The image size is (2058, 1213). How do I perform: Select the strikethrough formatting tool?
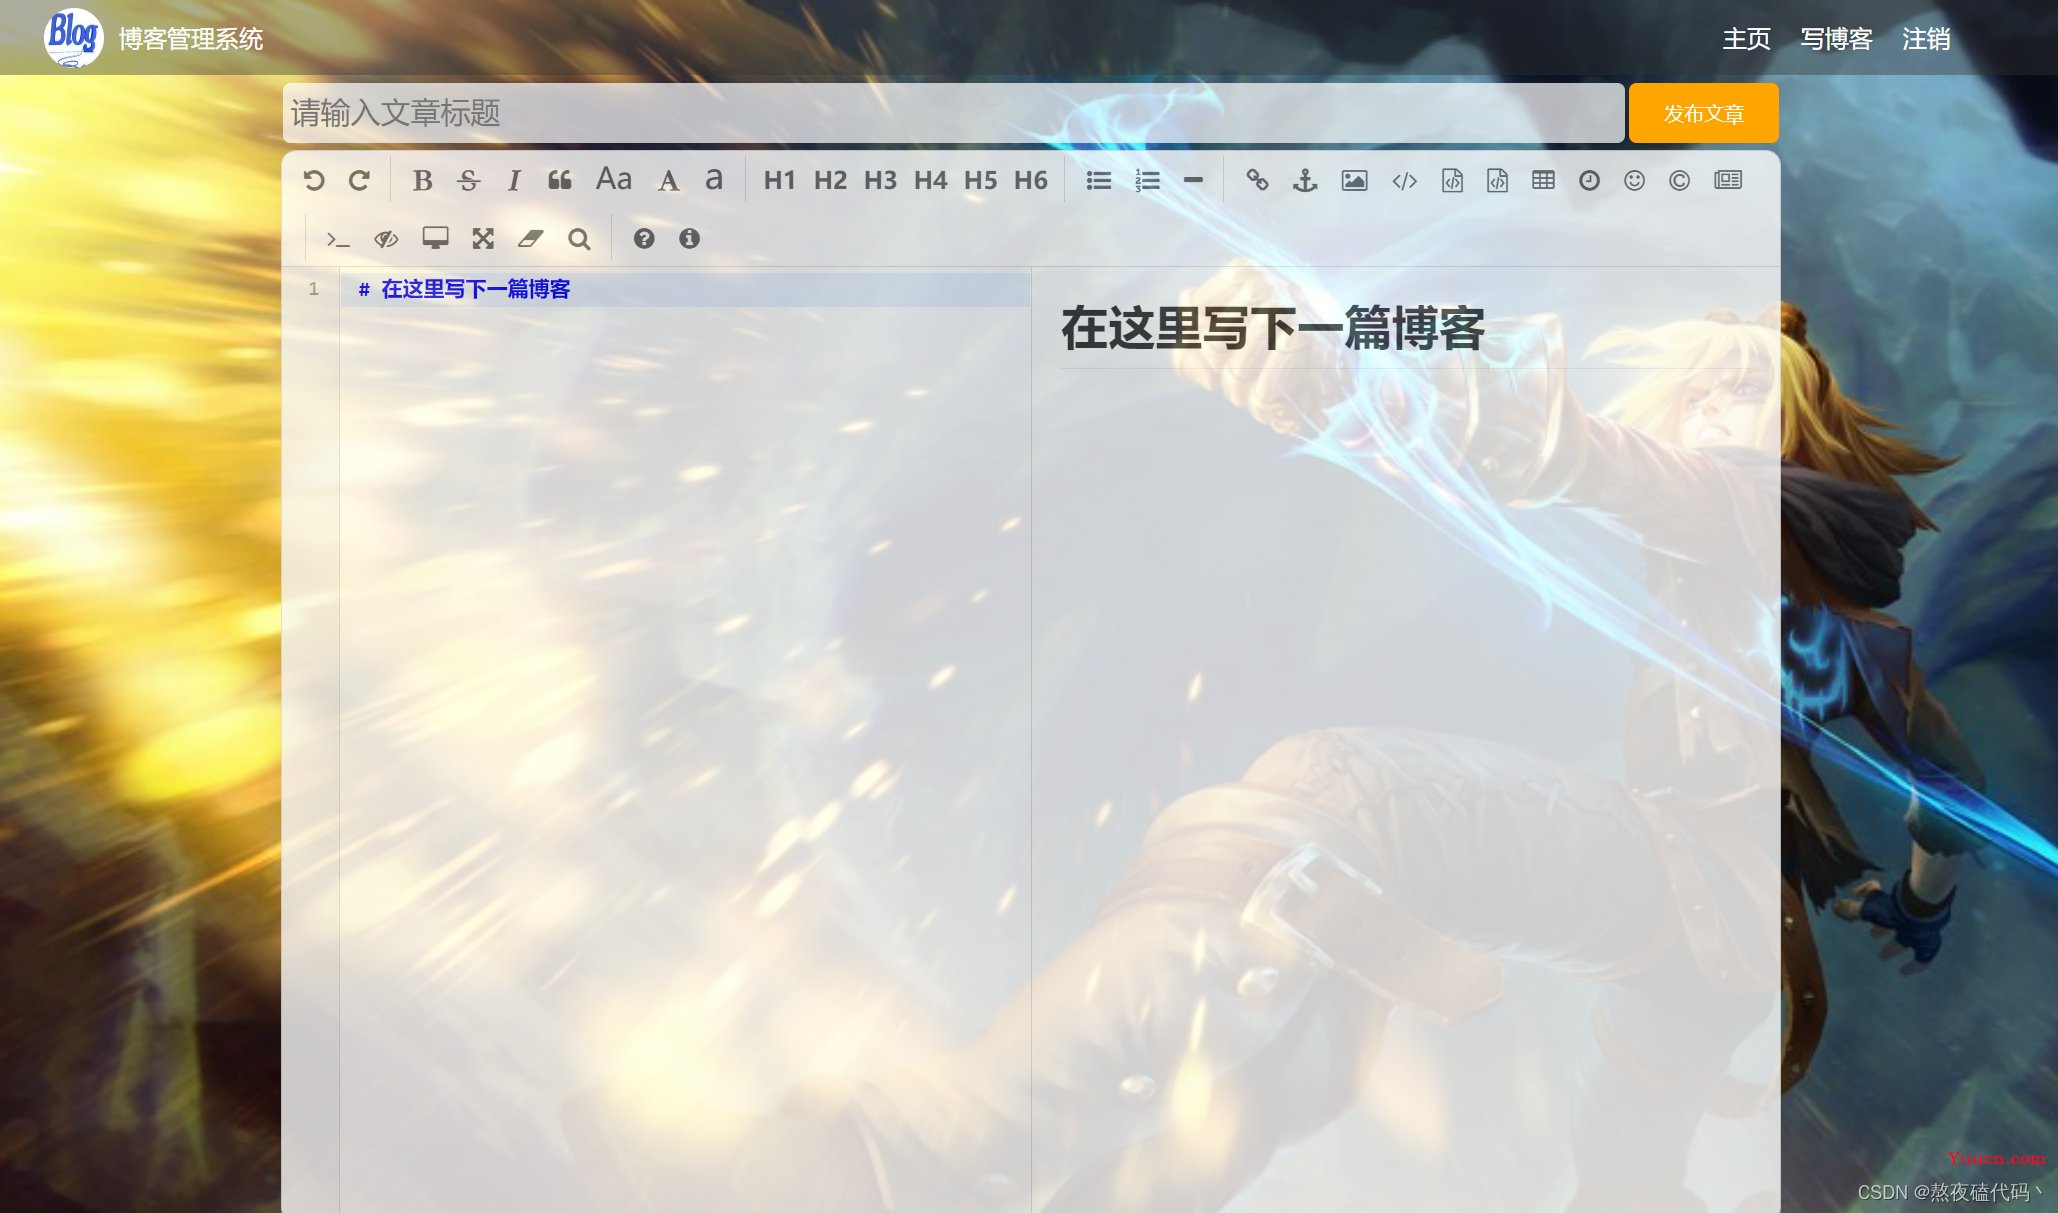pos(468,179)
